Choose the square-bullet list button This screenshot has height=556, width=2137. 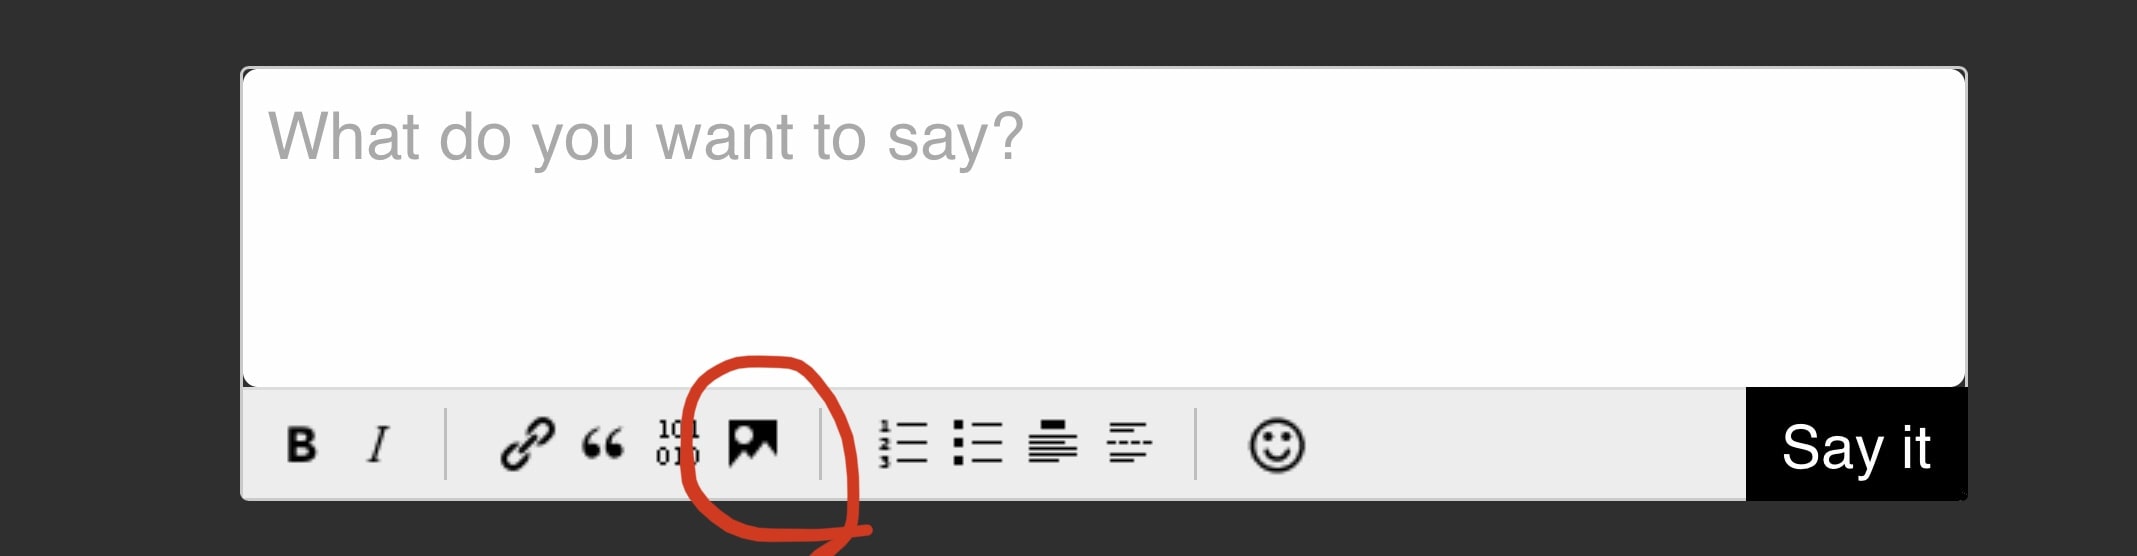tap(977, 442)
